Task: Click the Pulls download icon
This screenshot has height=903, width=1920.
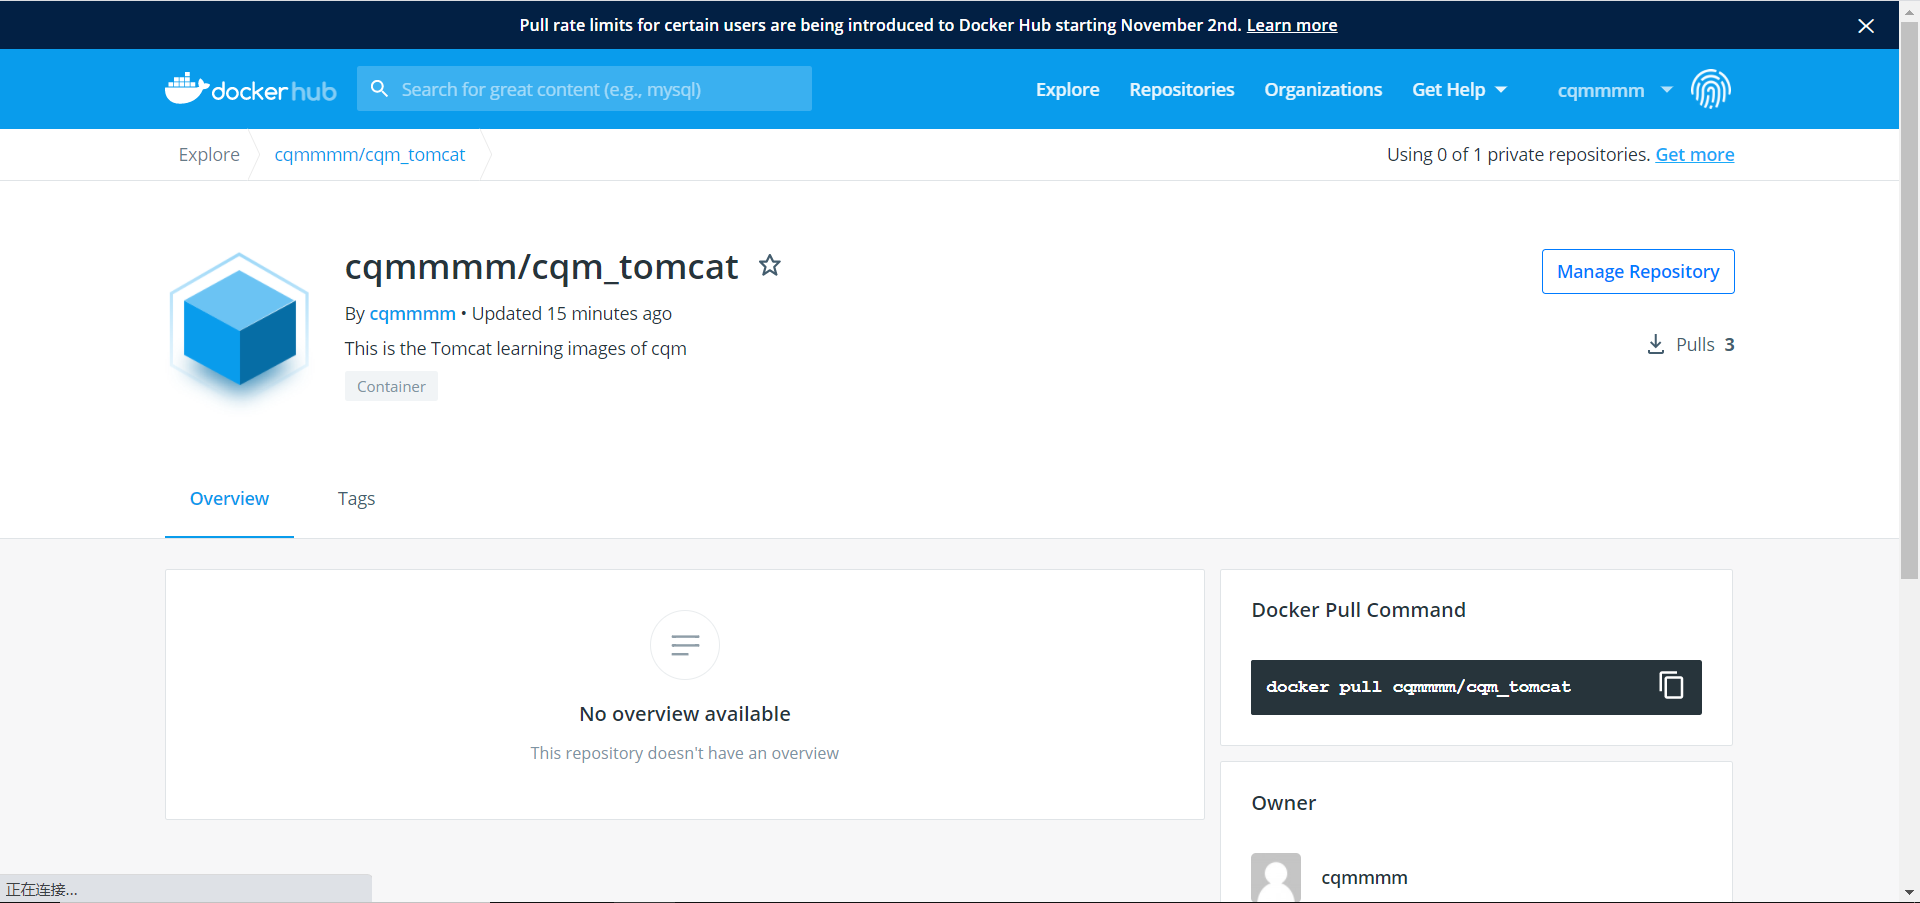Action: pyautogui.click(x=1656, y=344)
